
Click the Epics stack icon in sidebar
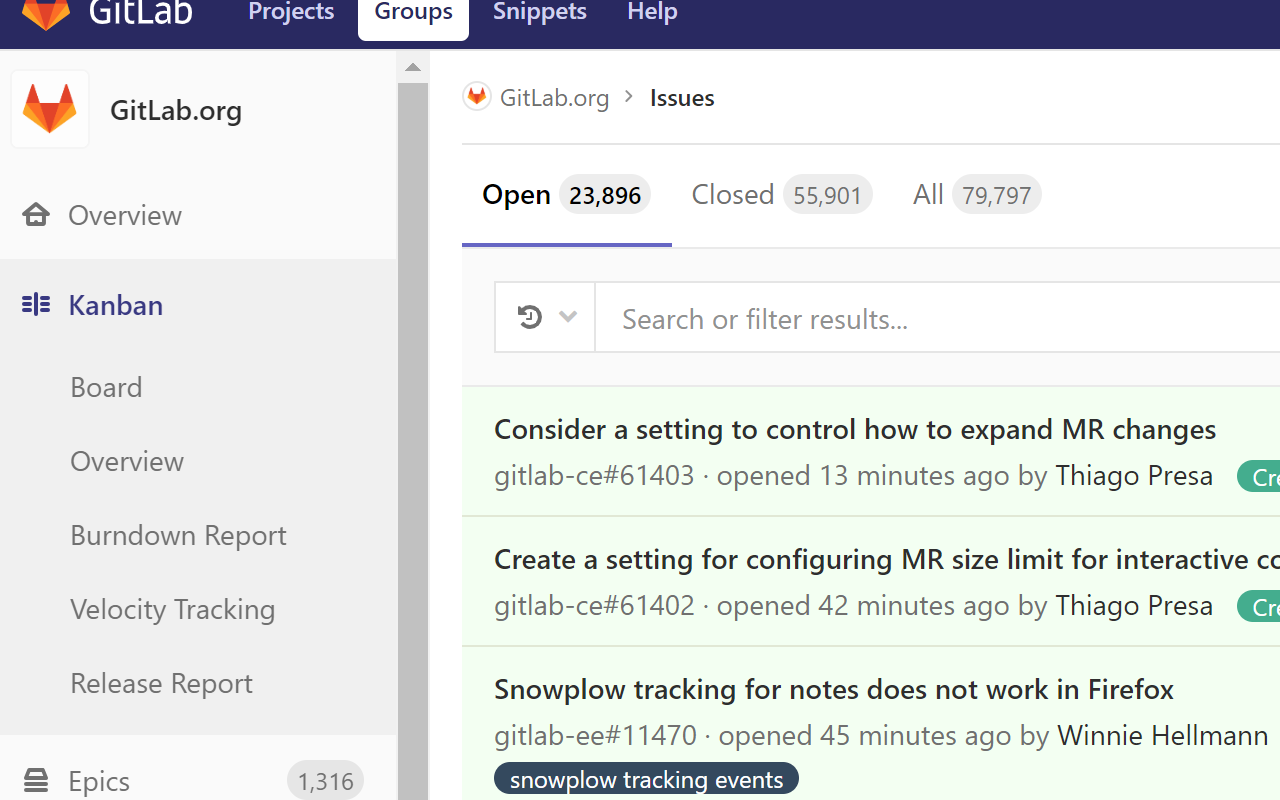[x=36, y=780]
